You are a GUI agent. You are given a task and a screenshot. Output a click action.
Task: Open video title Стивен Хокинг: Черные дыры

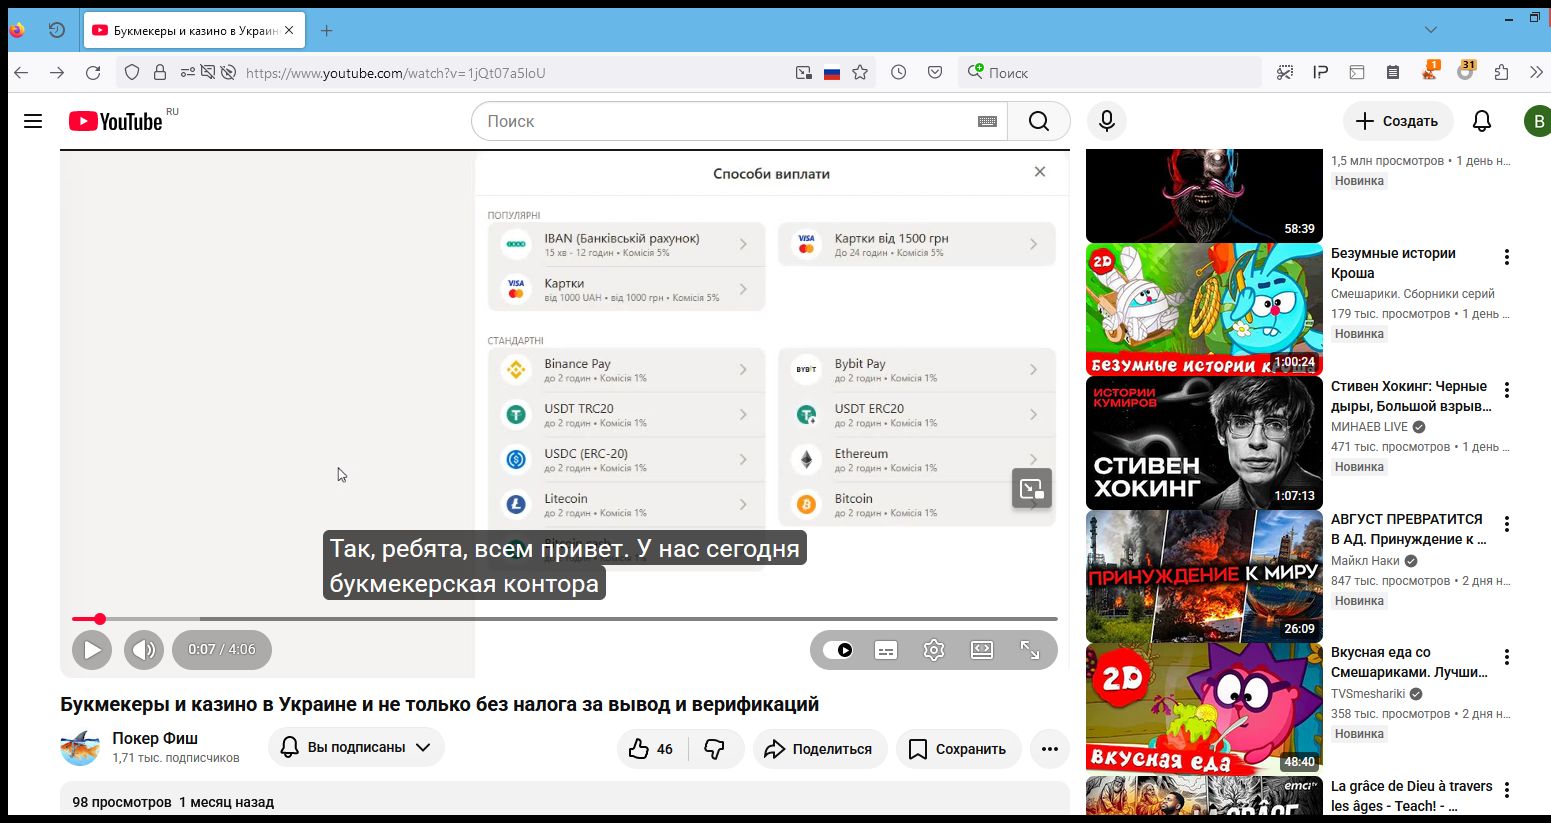coord(1411,396)
